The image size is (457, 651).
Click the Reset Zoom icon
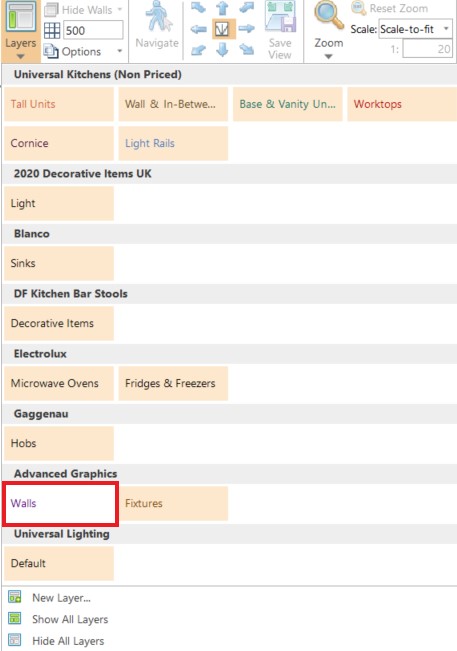pos(358,8)
